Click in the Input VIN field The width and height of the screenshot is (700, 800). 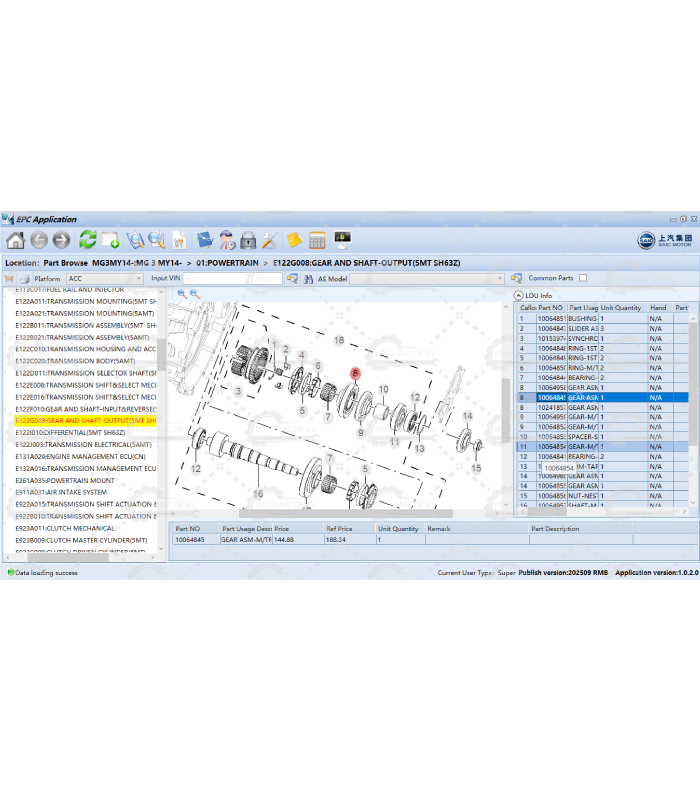(234, 278)
